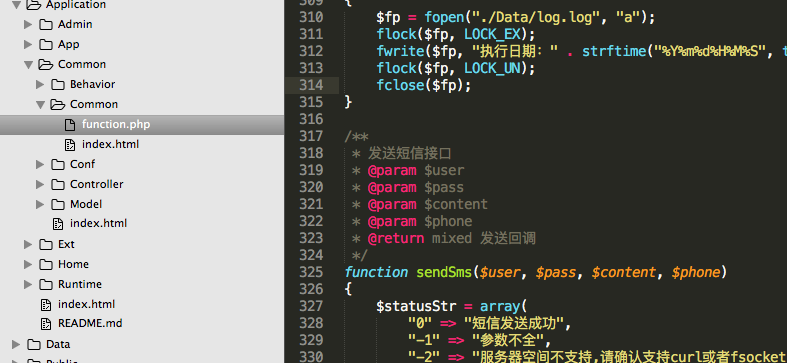Open index.html below the Model folder

tap(98, 223)
